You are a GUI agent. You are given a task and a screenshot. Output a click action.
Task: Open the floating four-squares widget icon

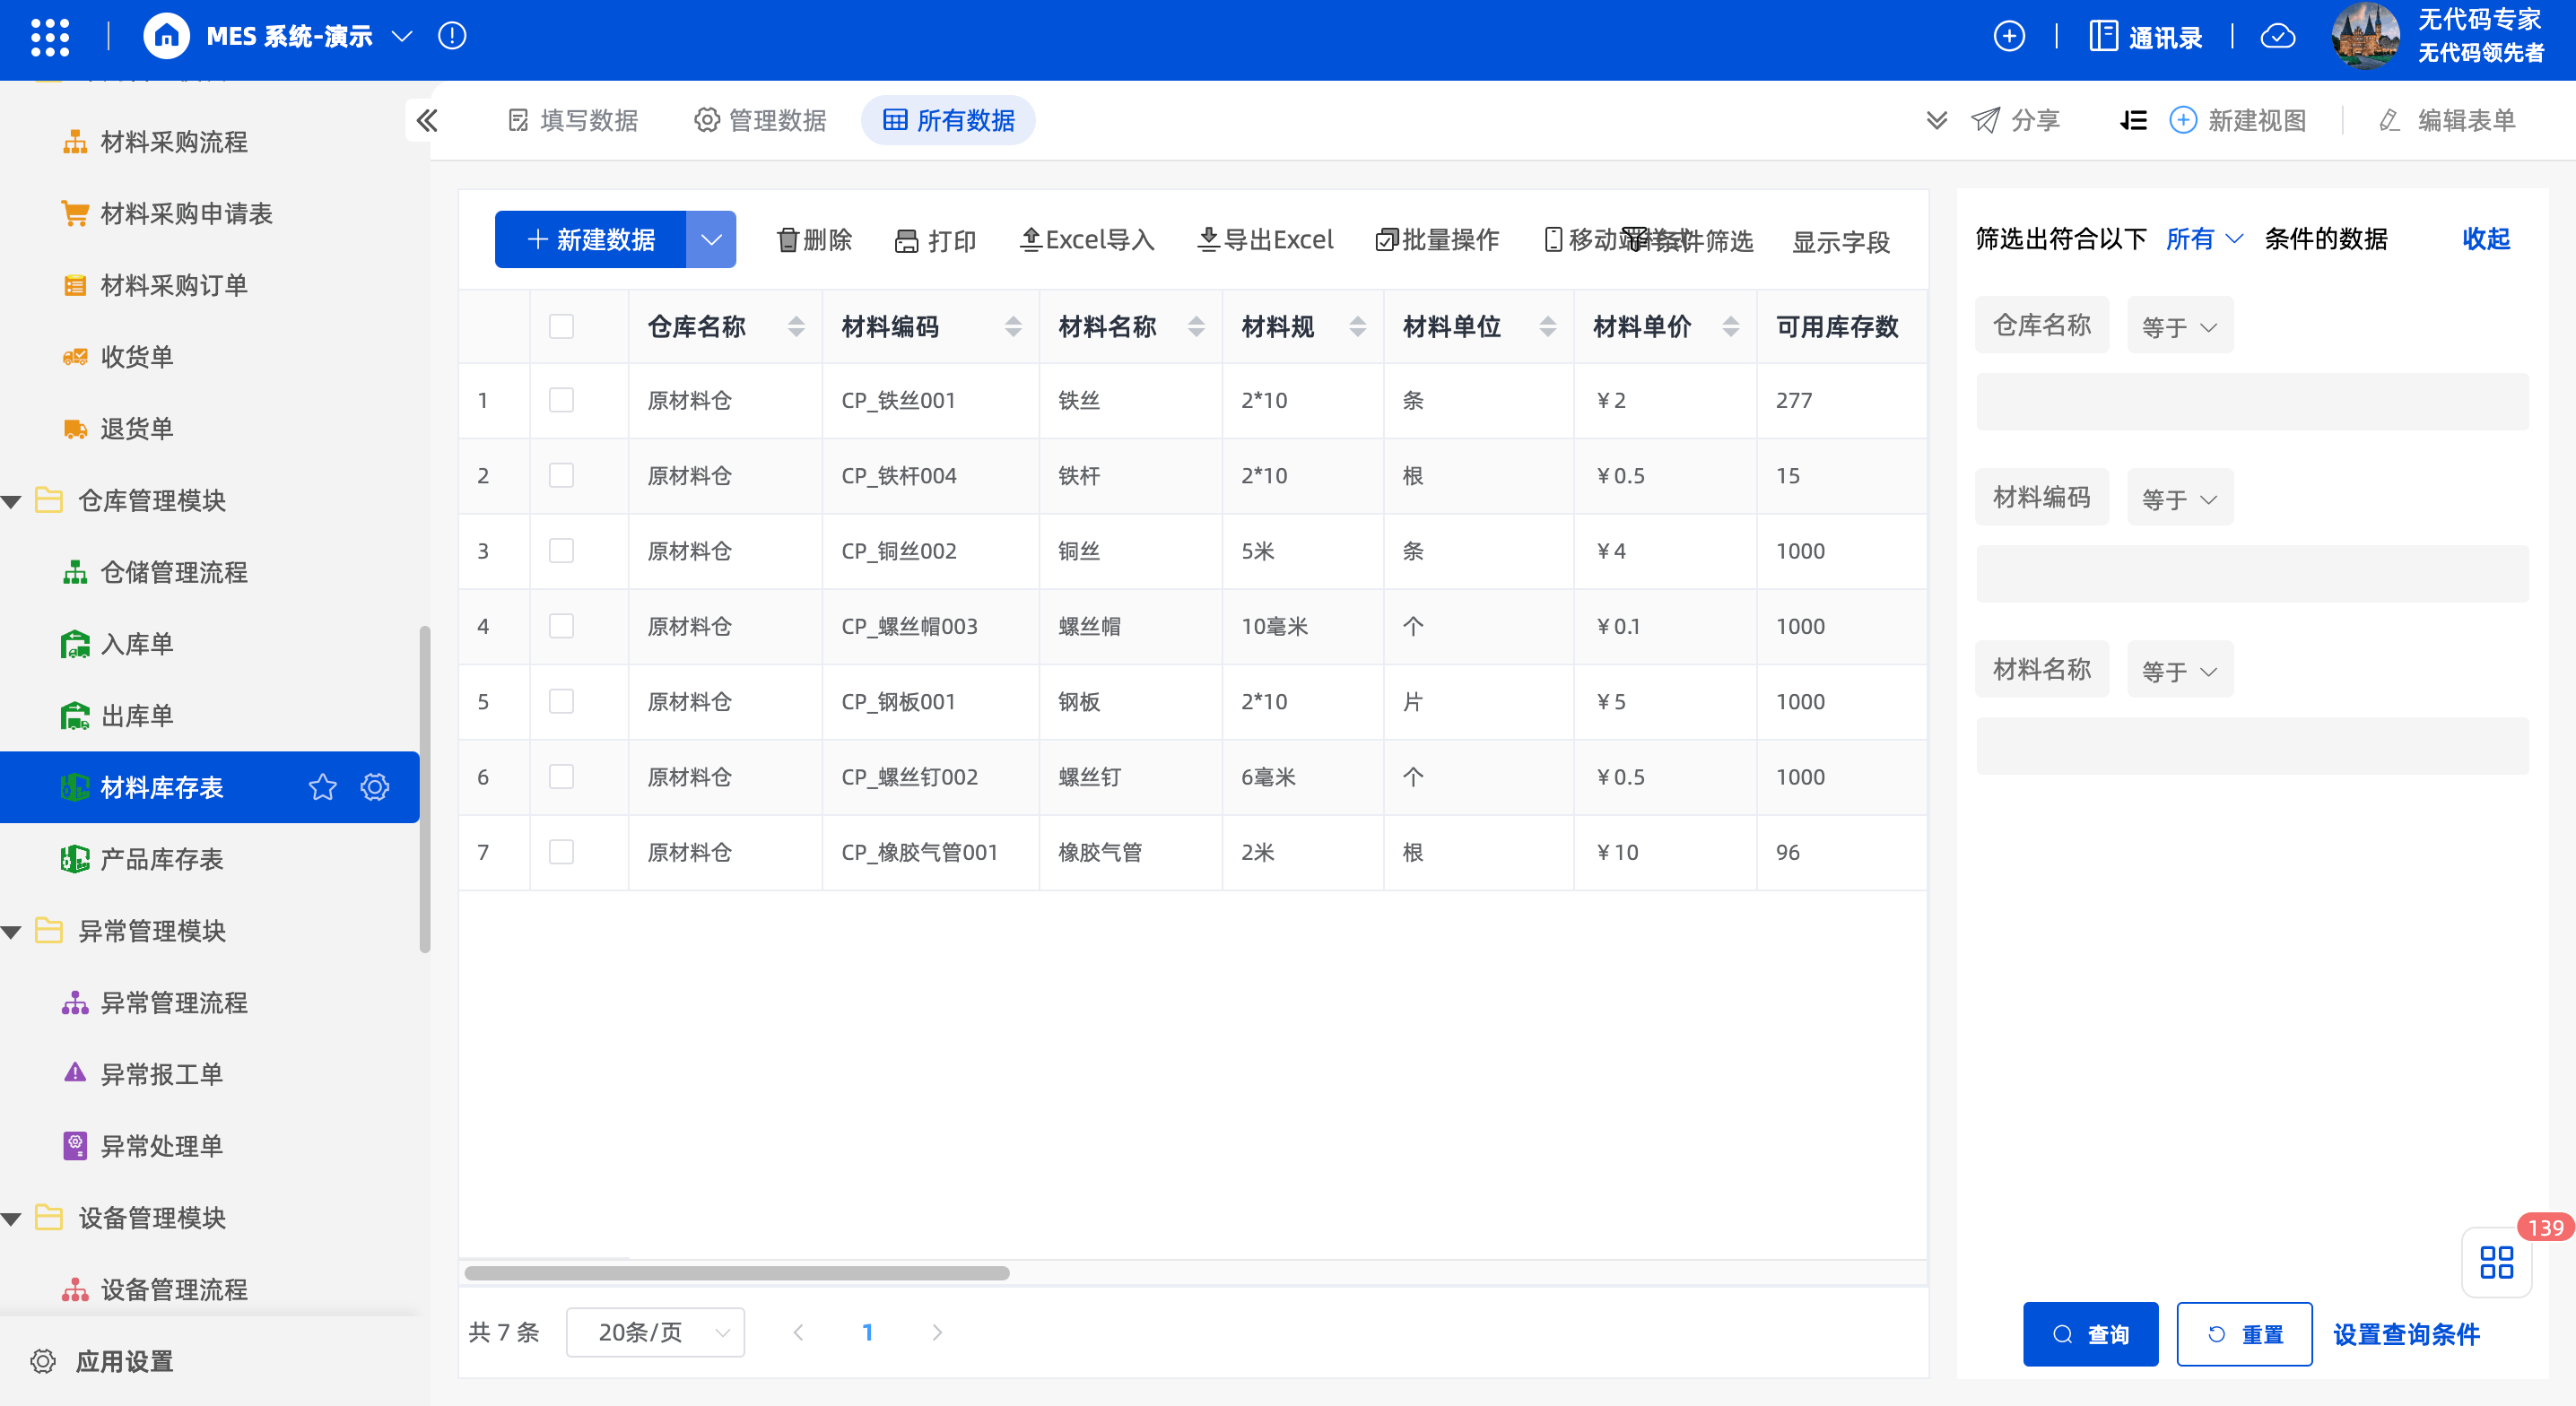(x=2496, y=1262)
